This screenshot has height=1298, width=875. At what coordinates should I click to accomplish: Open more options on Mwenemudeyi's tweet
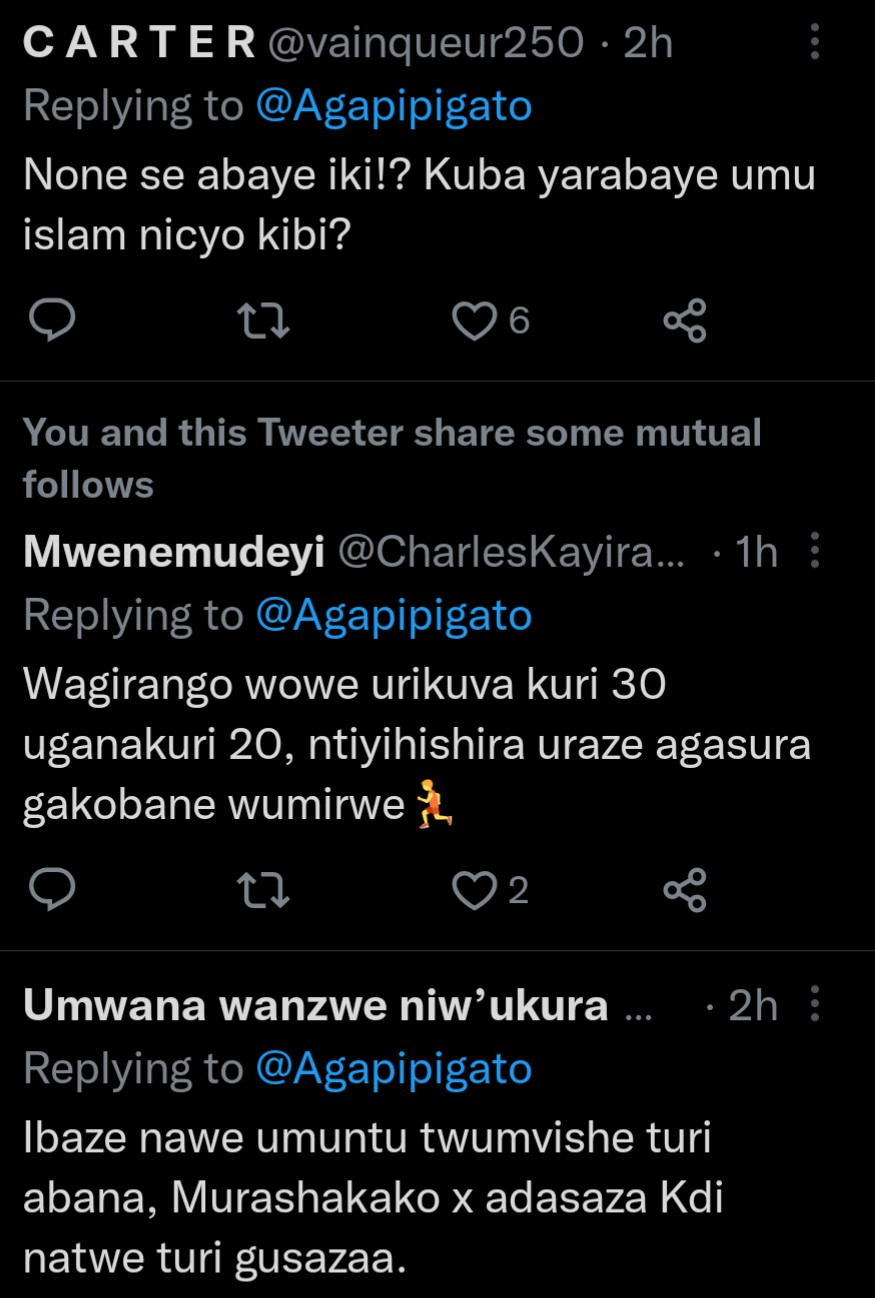click(x=815, y=551)
